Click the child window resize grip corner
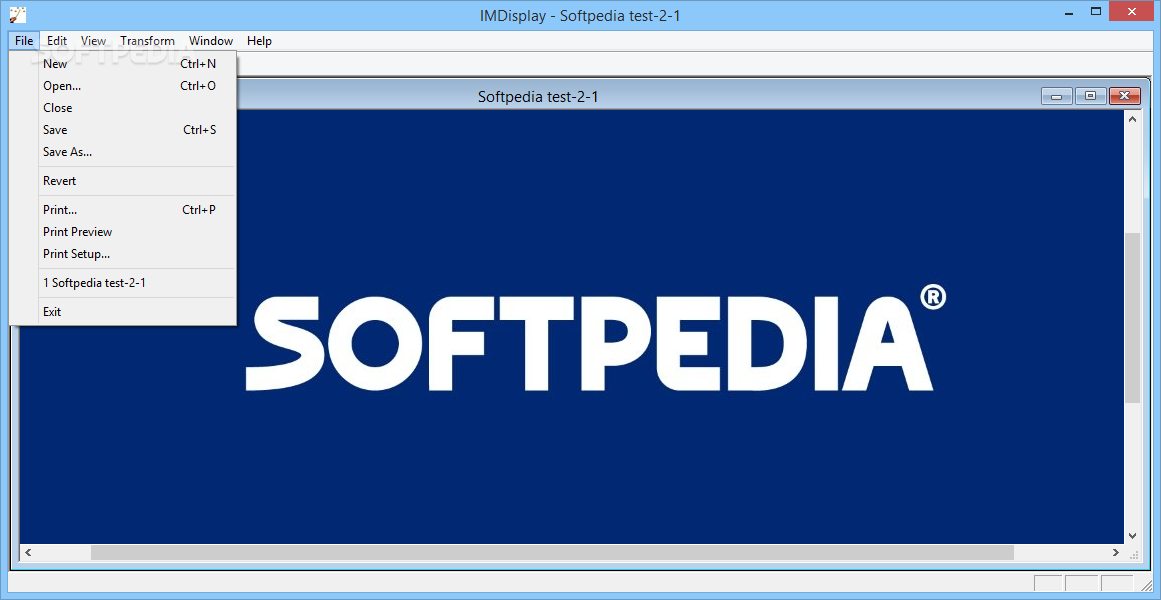Screen dimensions: 1161x600 [x=1133, y=553]
